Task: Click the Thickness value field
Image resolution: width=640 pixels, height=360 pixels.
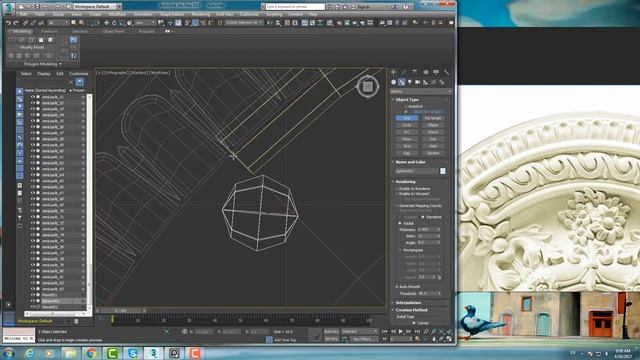Action: pos(427,230)
